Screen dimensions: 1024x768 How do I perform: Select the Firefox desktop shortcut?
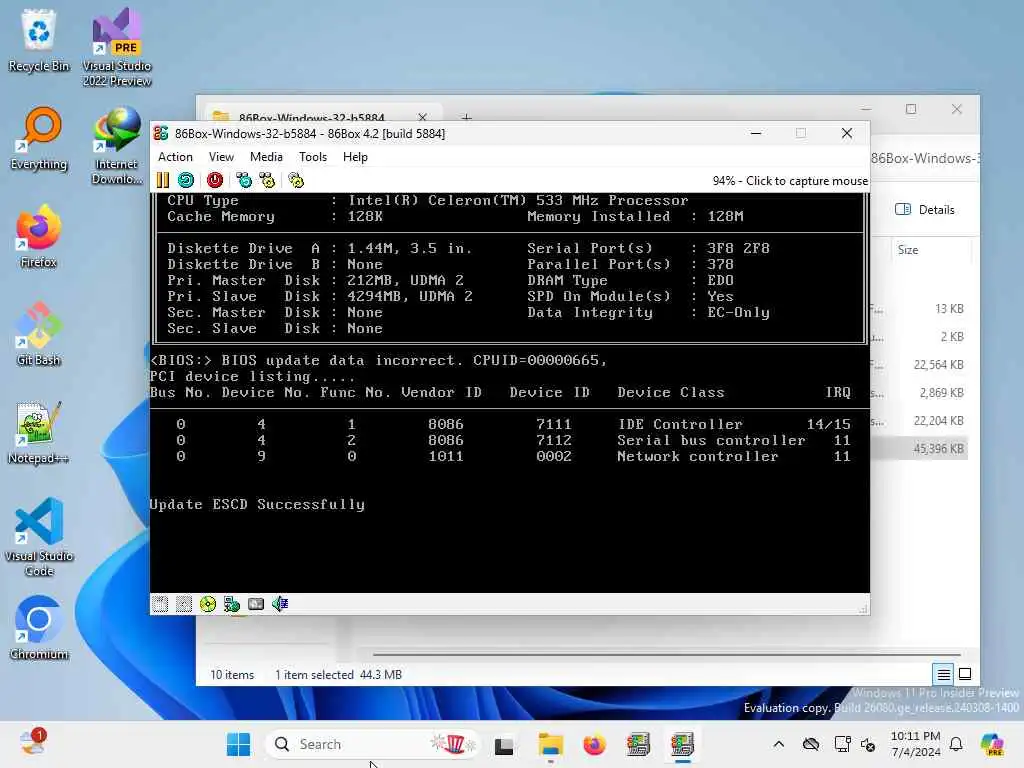coord(39,237)
